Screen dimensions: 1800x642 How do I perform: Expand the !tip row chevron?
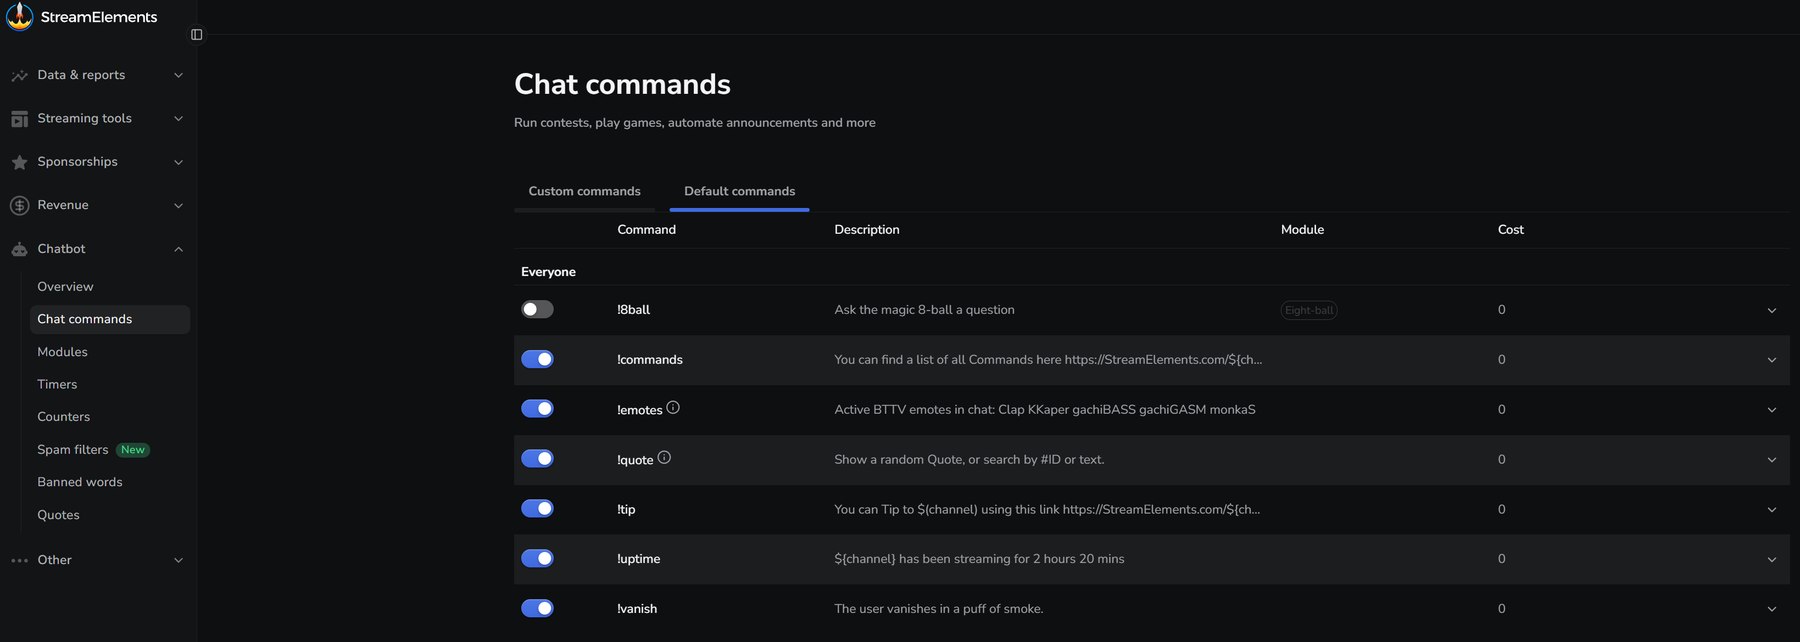1771,510
